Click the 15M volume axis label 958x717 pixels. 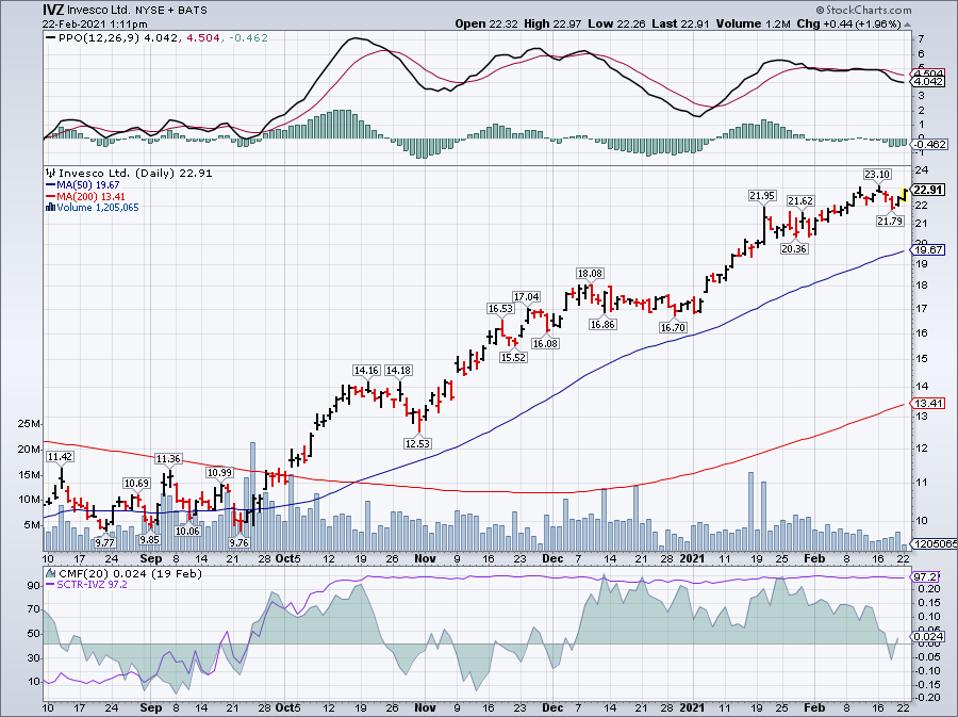29,475
